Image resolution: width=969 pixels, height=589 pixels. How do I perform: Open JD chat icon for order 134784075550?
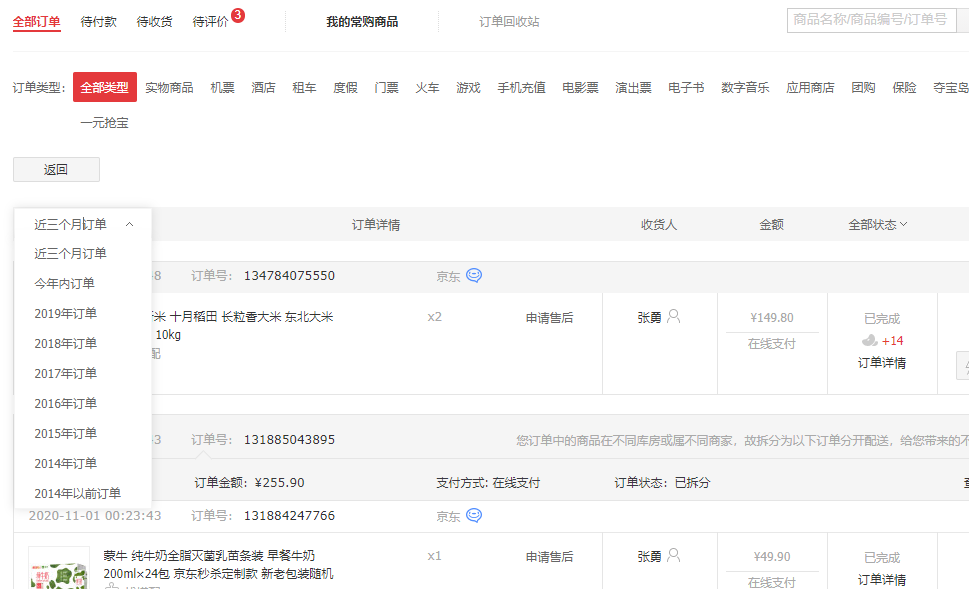(474, 275)
